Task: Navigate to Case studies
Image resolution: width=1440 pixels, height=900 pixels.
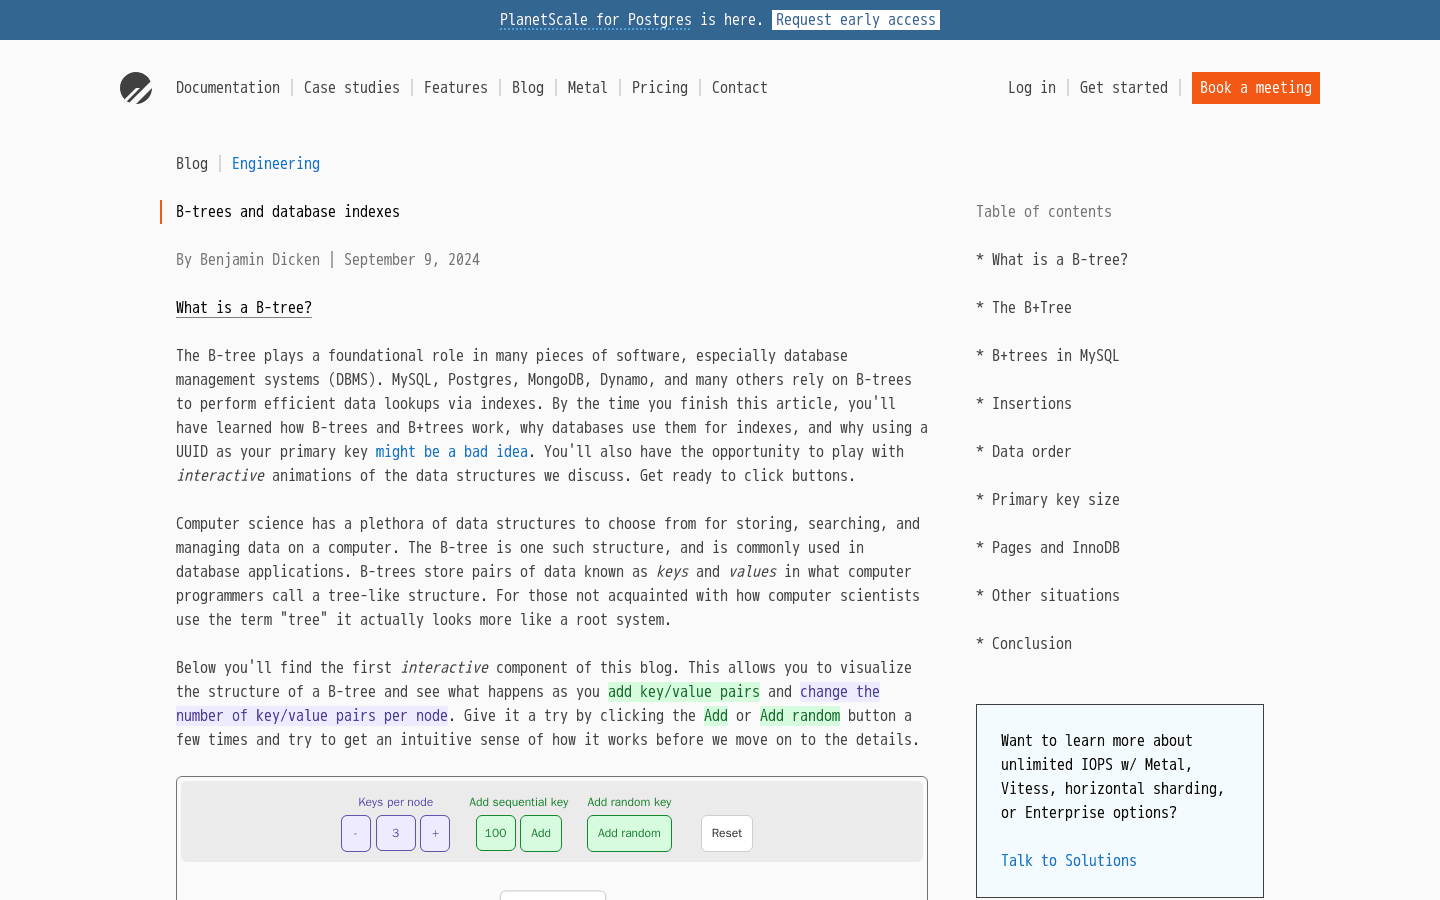Action: (351, 88)
